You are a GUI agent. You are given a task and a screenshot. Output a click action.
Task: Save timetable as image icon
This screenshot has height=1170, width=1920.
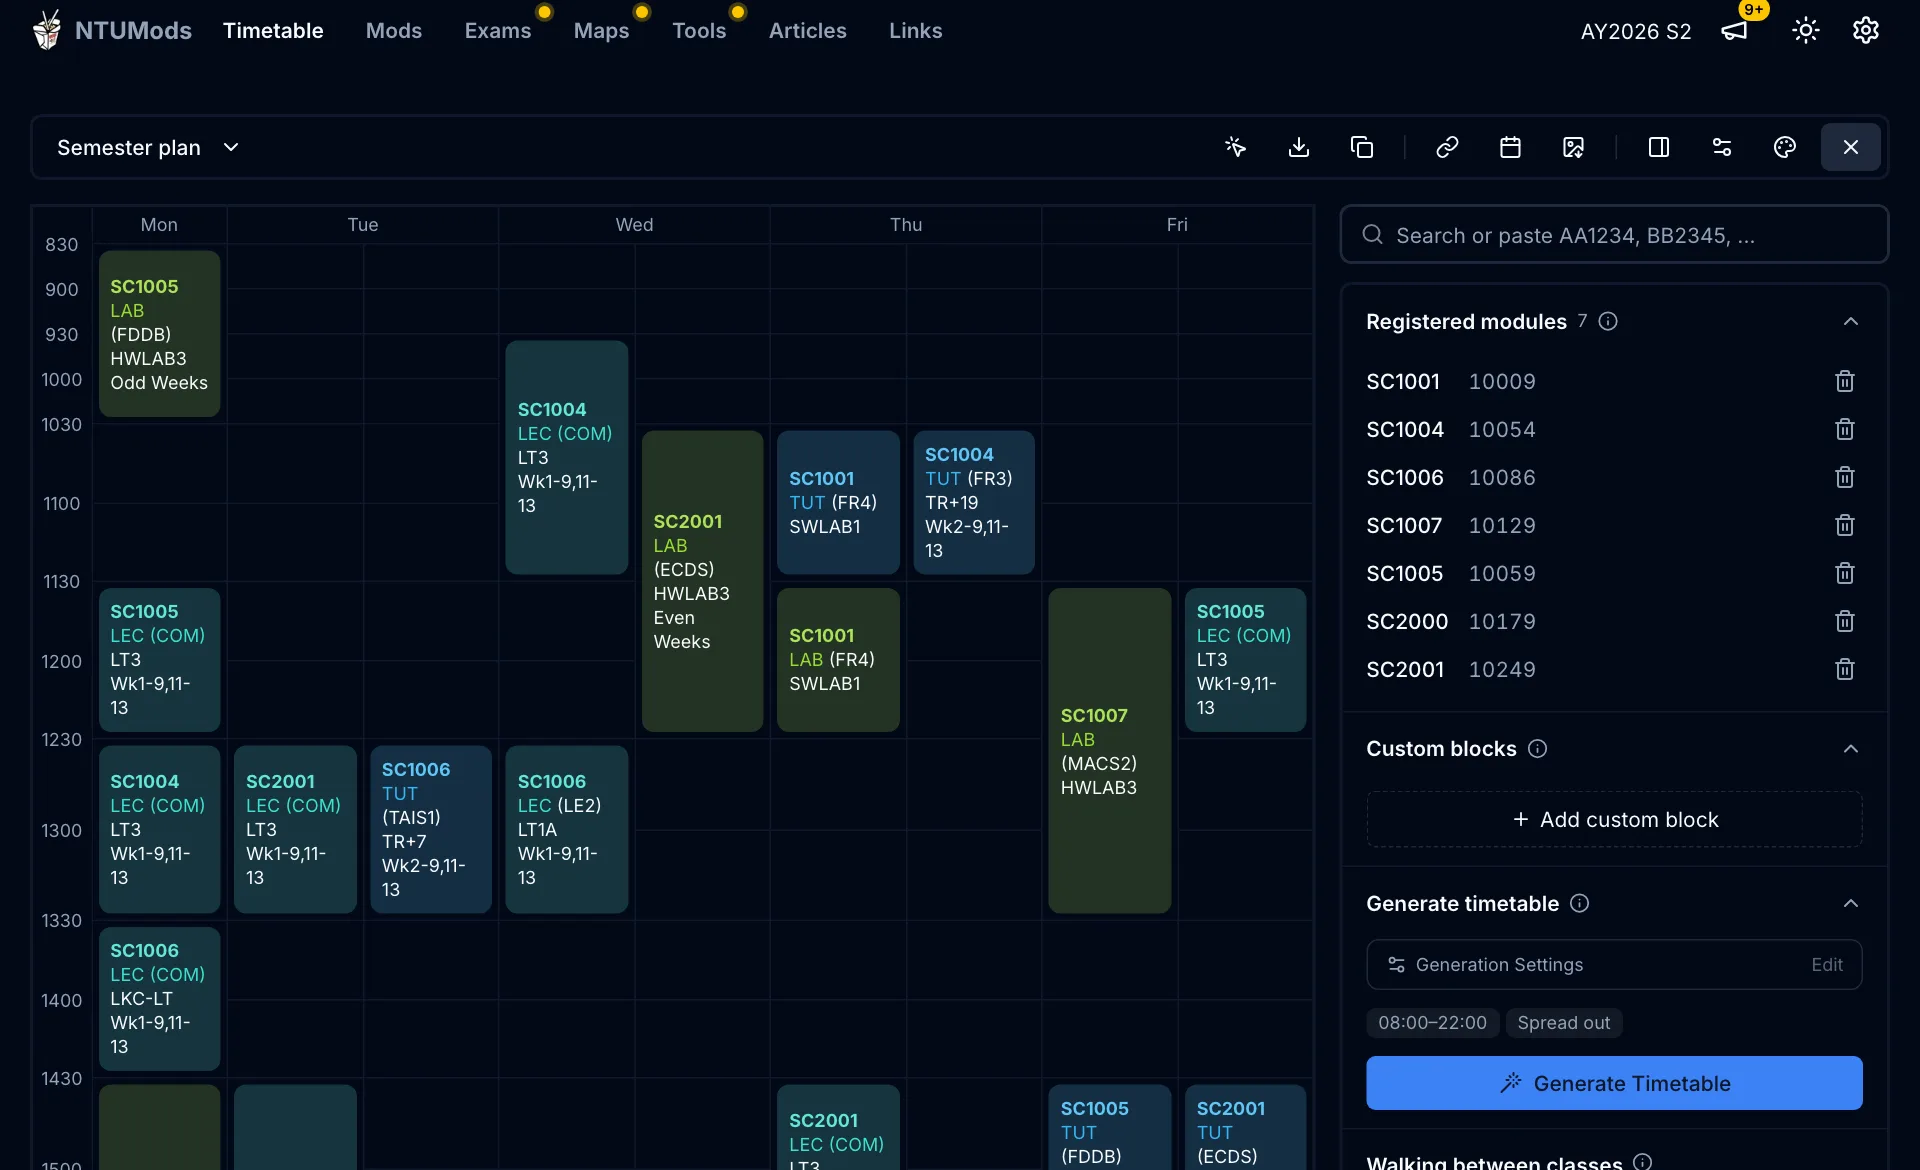pos(1573,147)
